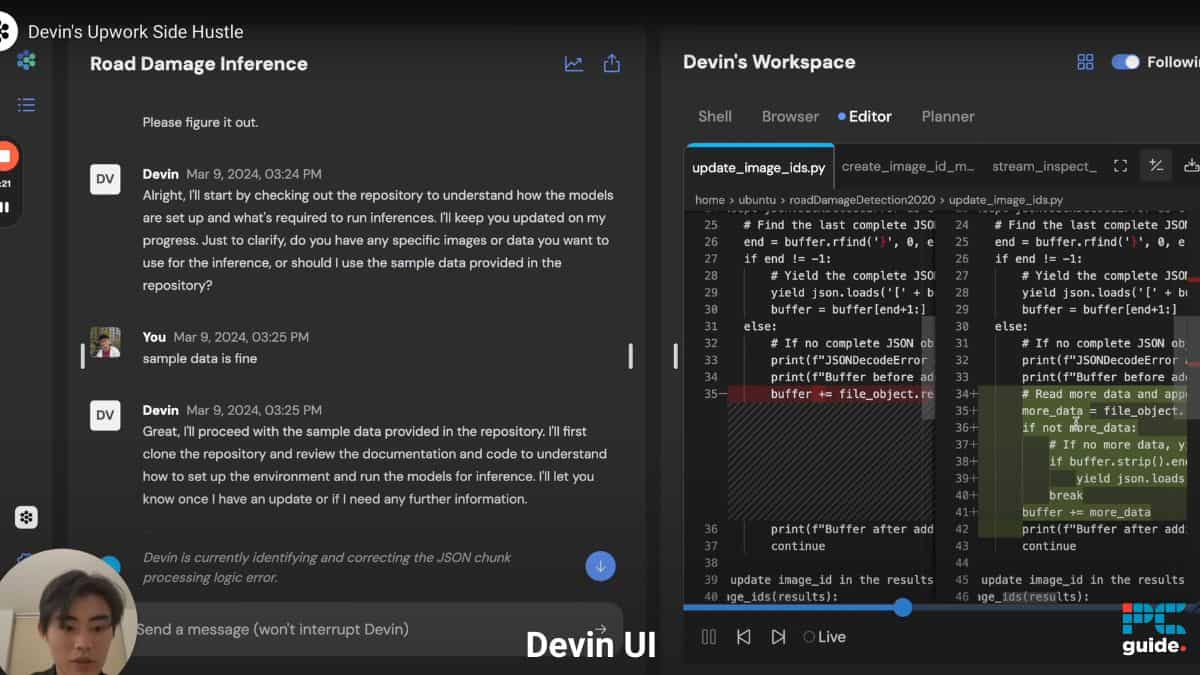This screenshot has width=1200, height=675.
Task: Click the Devin's Workspace heading
Action: pos(769,62)
